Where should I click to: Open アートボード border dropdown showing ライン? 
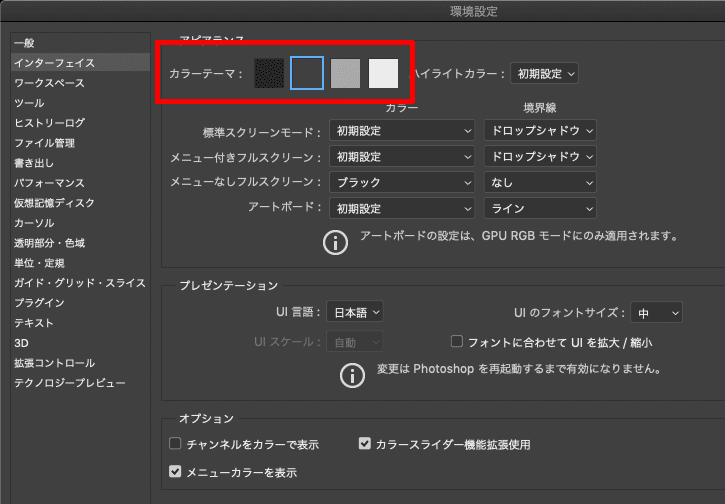coord(540,209)
